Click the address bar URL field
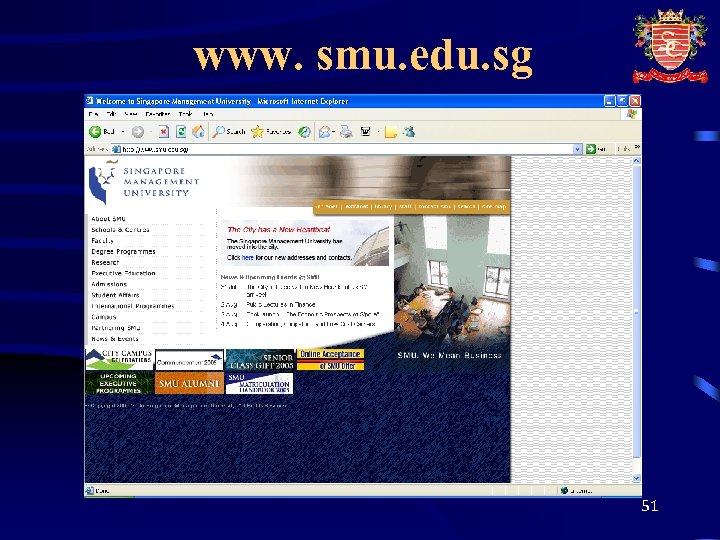Screen dimensions: 720x540 coord(346,149)
